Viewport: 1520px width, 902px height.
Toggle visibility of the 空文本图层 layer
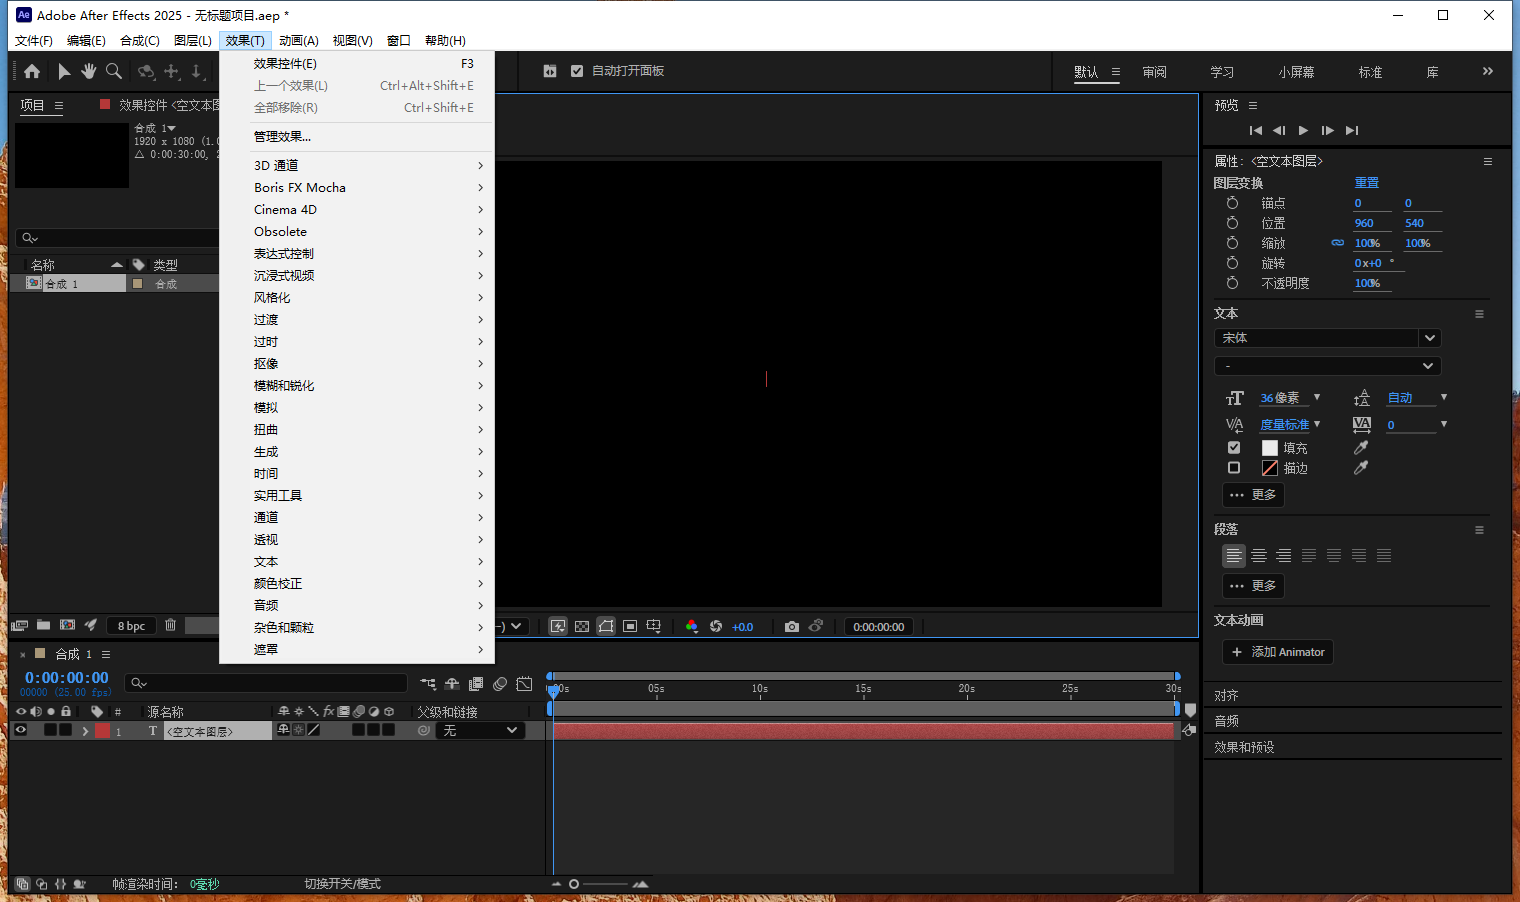pos(20,730)
